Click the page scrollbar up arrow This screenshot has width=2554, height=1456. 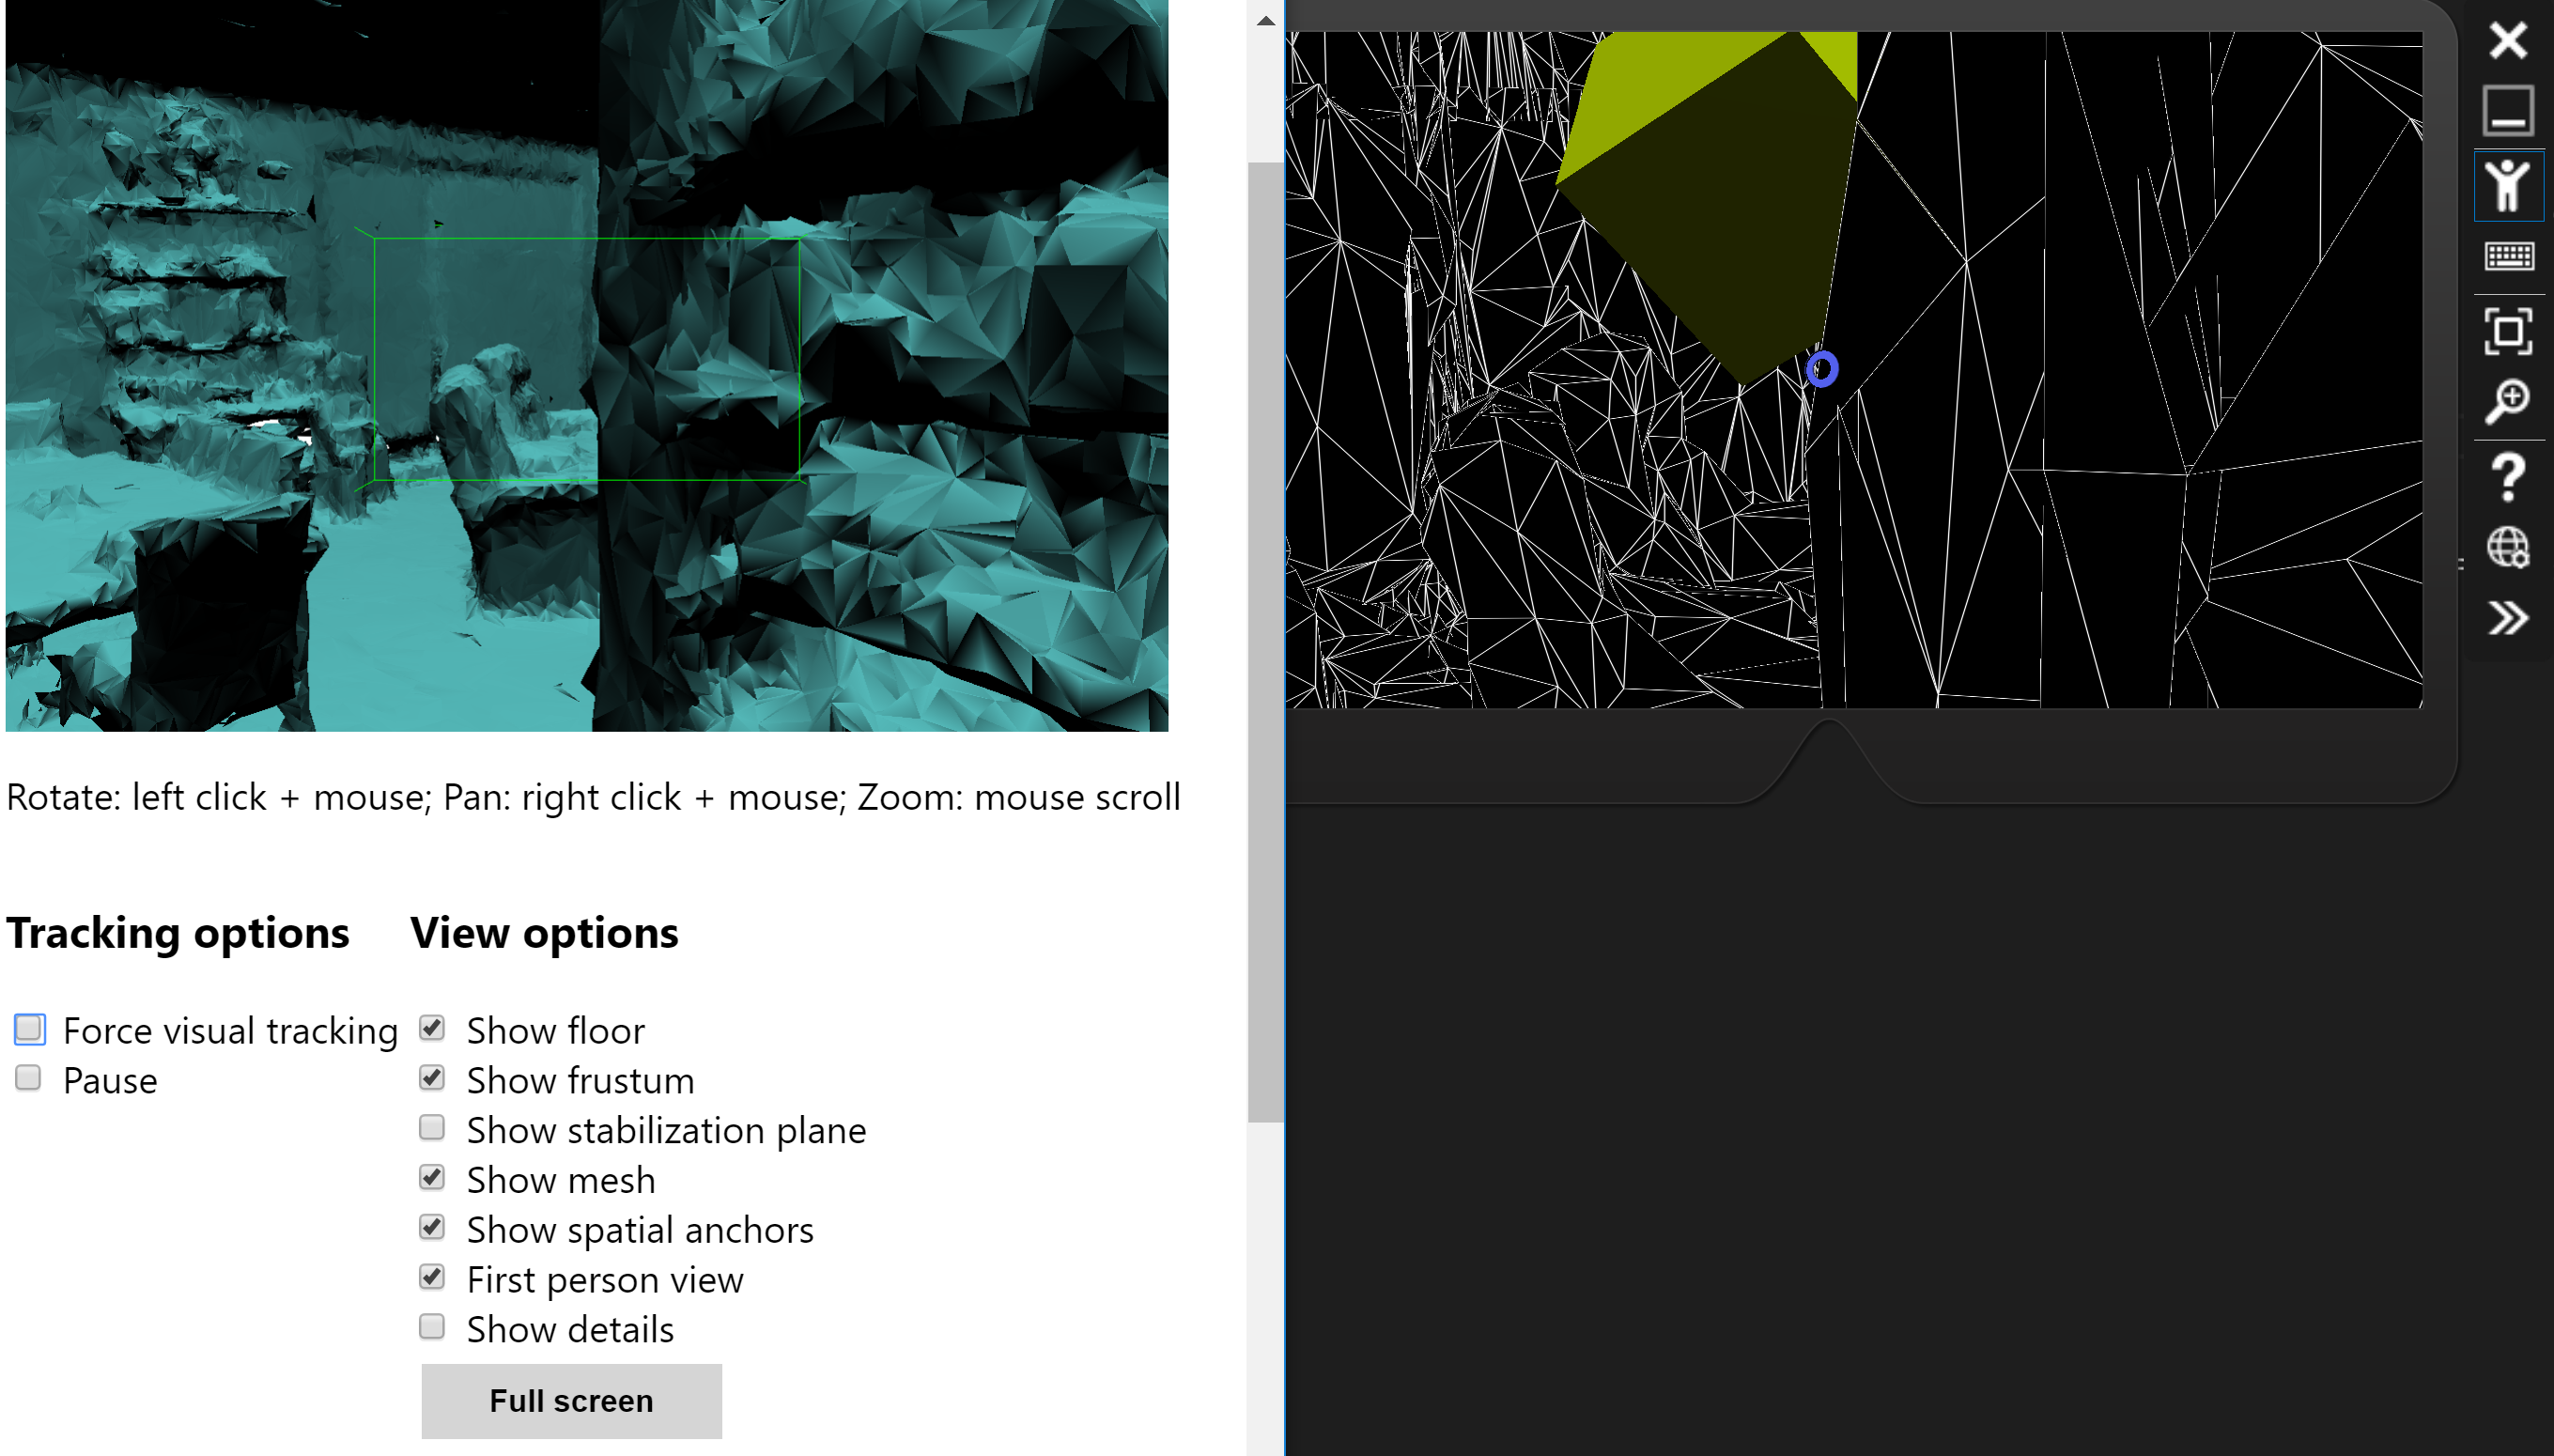click(x=1265, y=20)
